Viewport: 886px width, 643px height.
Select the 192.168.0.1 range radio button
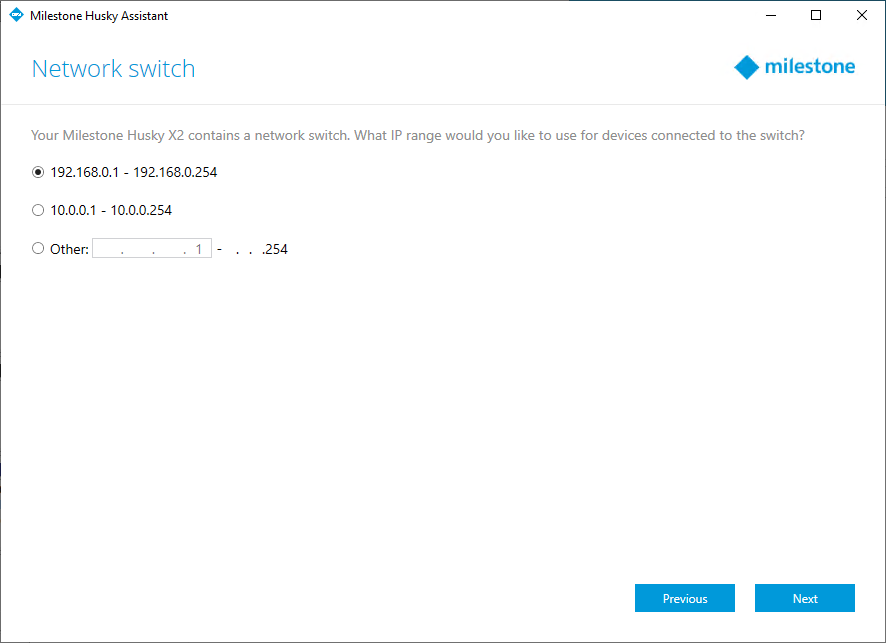38,172
